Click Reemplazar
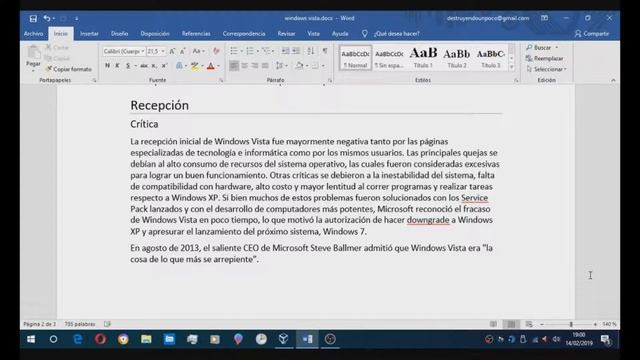Image resolution: width=640 pixels, height=360 pixels. [544, 58]
